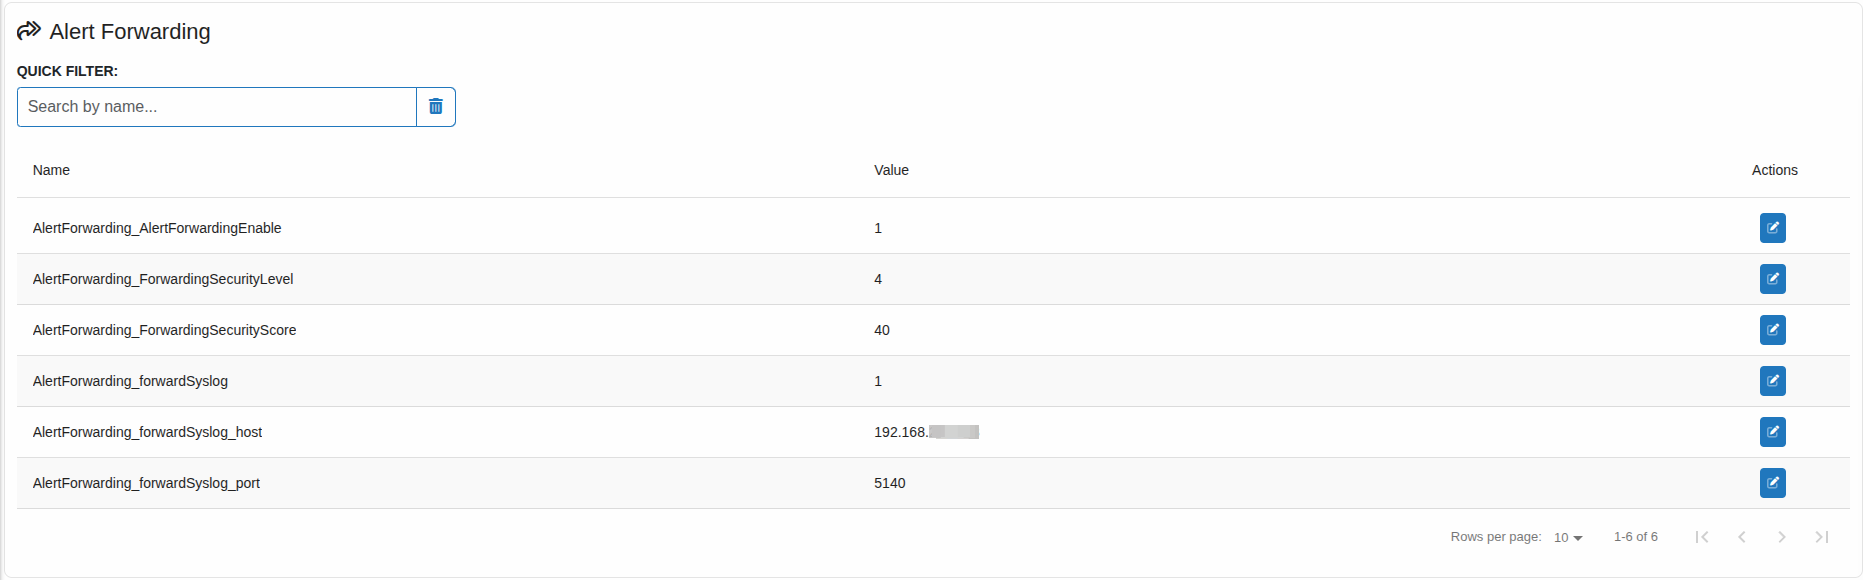Clear the quick filter with trash icon
Screen dimensions: 1863x580
tap(436, 107)
